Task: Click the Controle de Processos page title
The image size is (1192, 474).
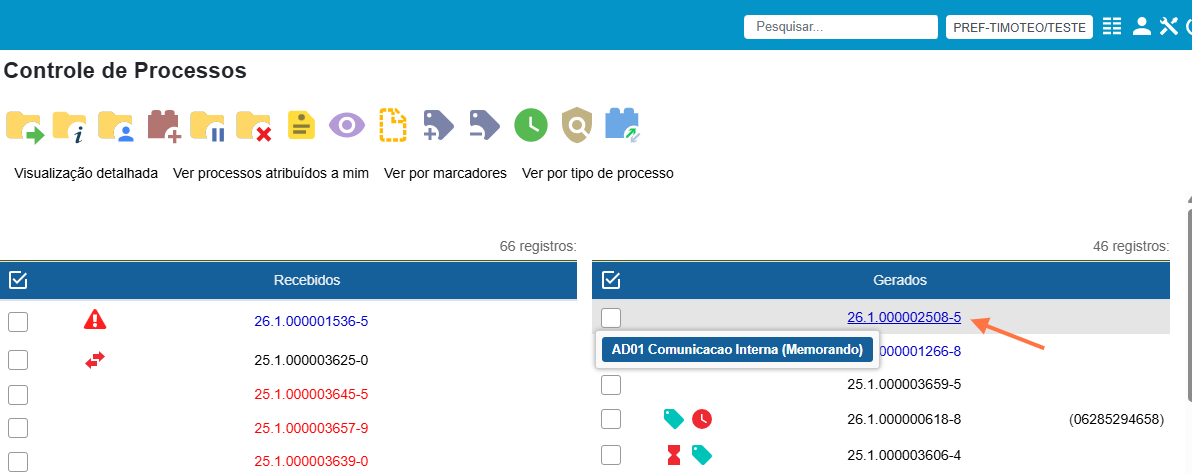Action: point(125,71)
